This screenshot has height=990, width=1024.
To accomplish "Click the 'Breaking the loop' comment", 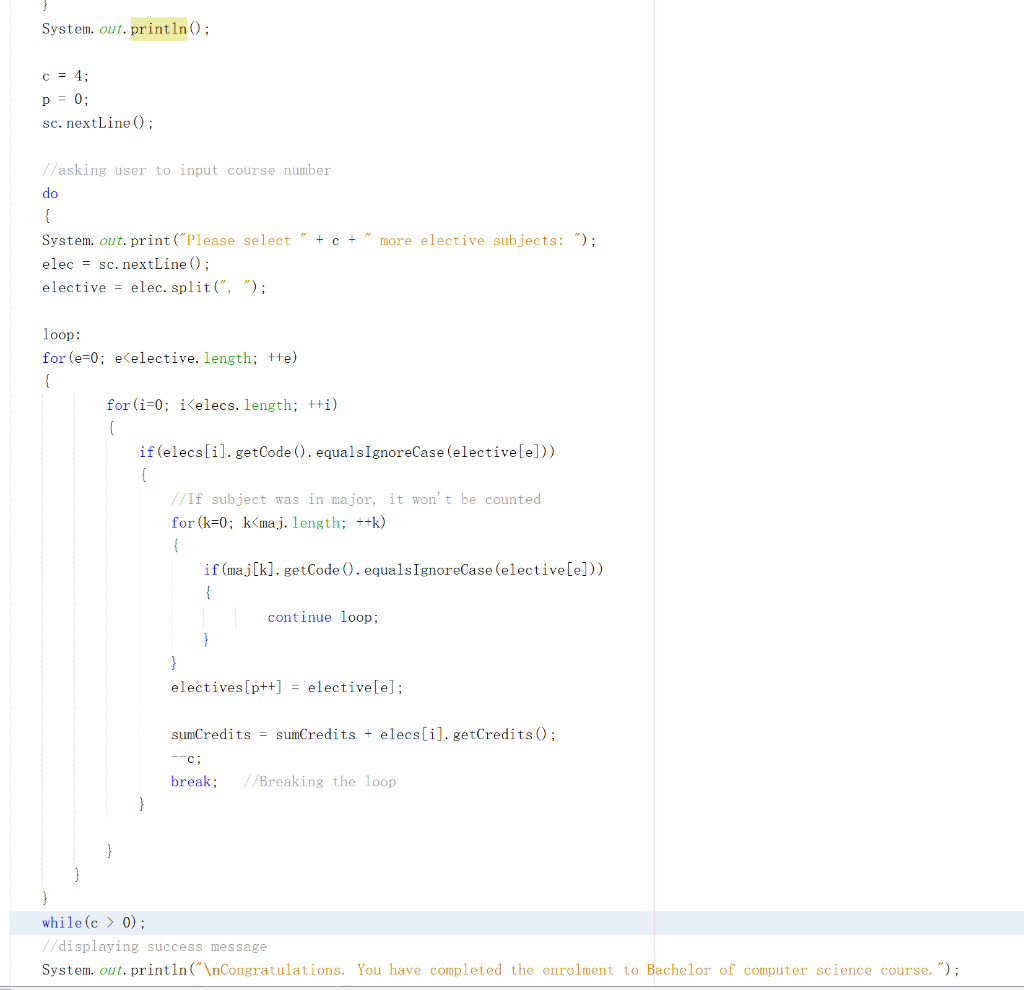I will coord(320,781).
